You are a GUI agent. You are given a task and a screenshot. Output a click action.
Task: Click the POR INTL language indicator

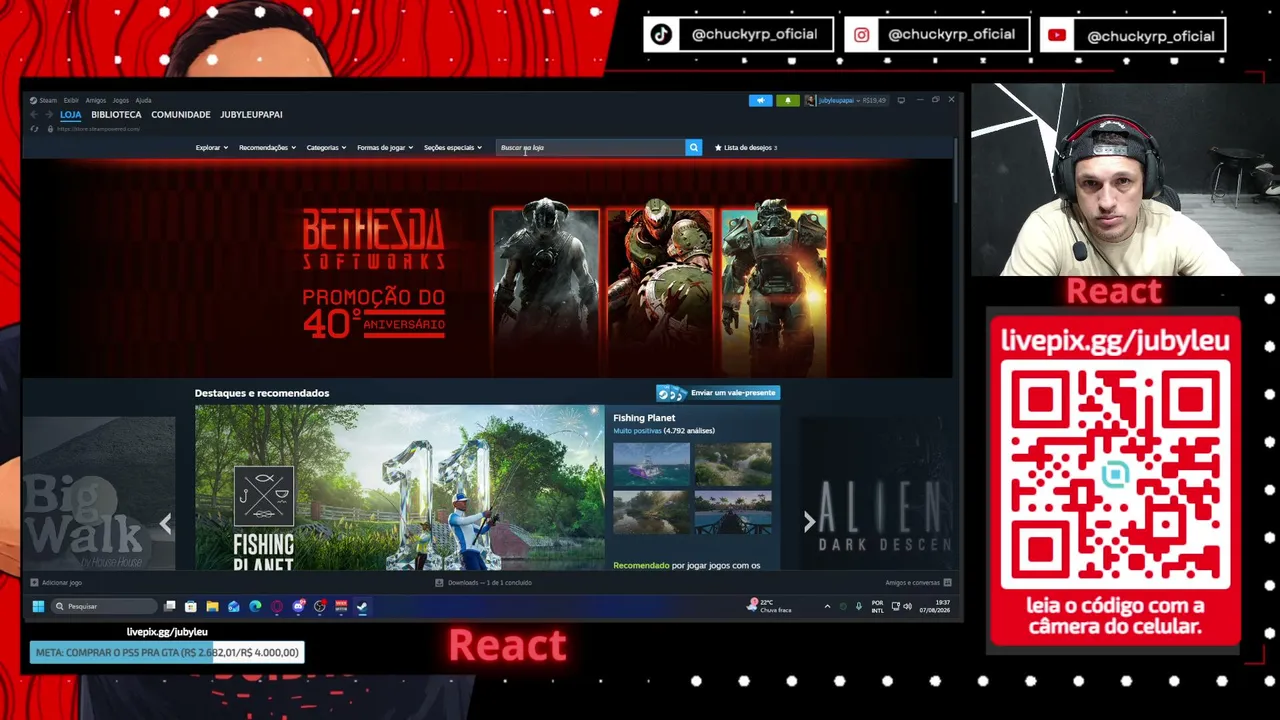(x=877, y=606)
